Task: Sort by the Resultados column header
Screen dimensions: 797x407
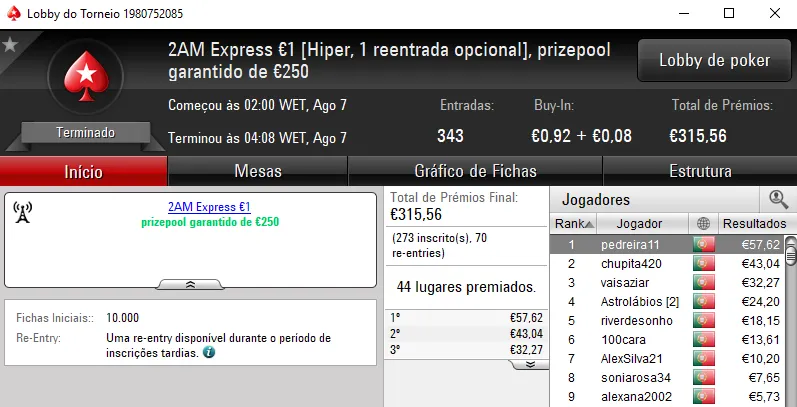Action: pos(753,223)
